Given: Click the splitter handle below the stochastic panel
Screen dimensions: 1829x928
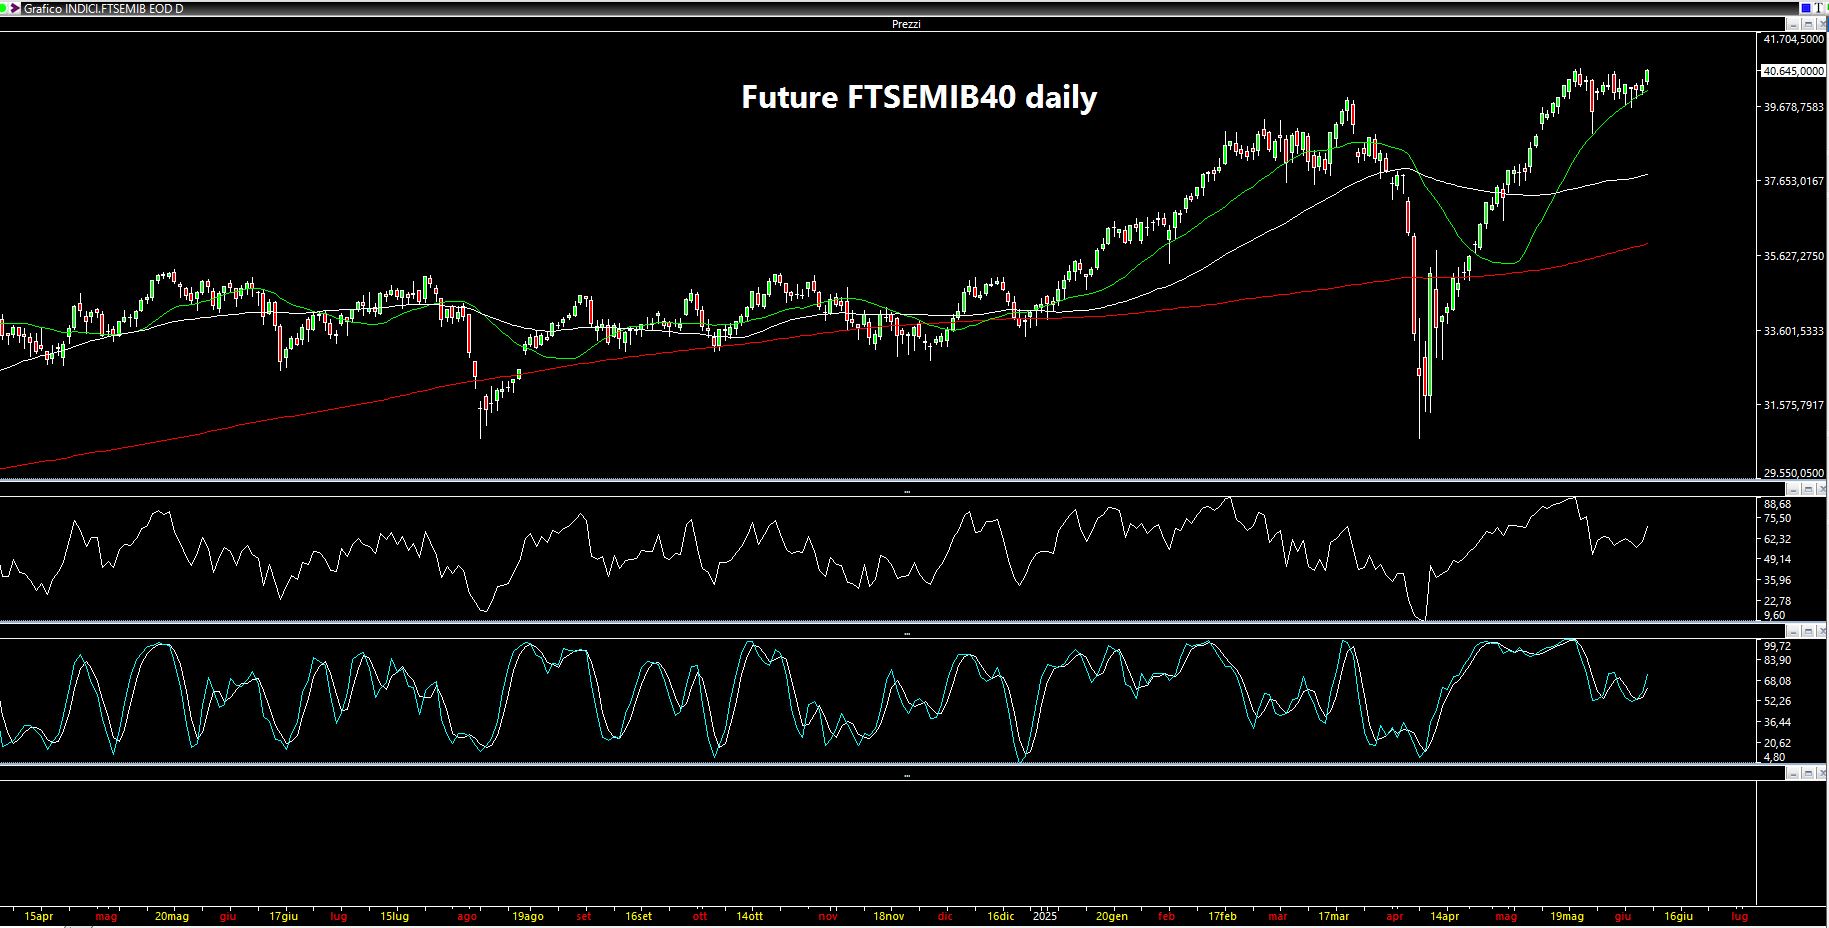Looking at the screenshot, I should point(907,776).
